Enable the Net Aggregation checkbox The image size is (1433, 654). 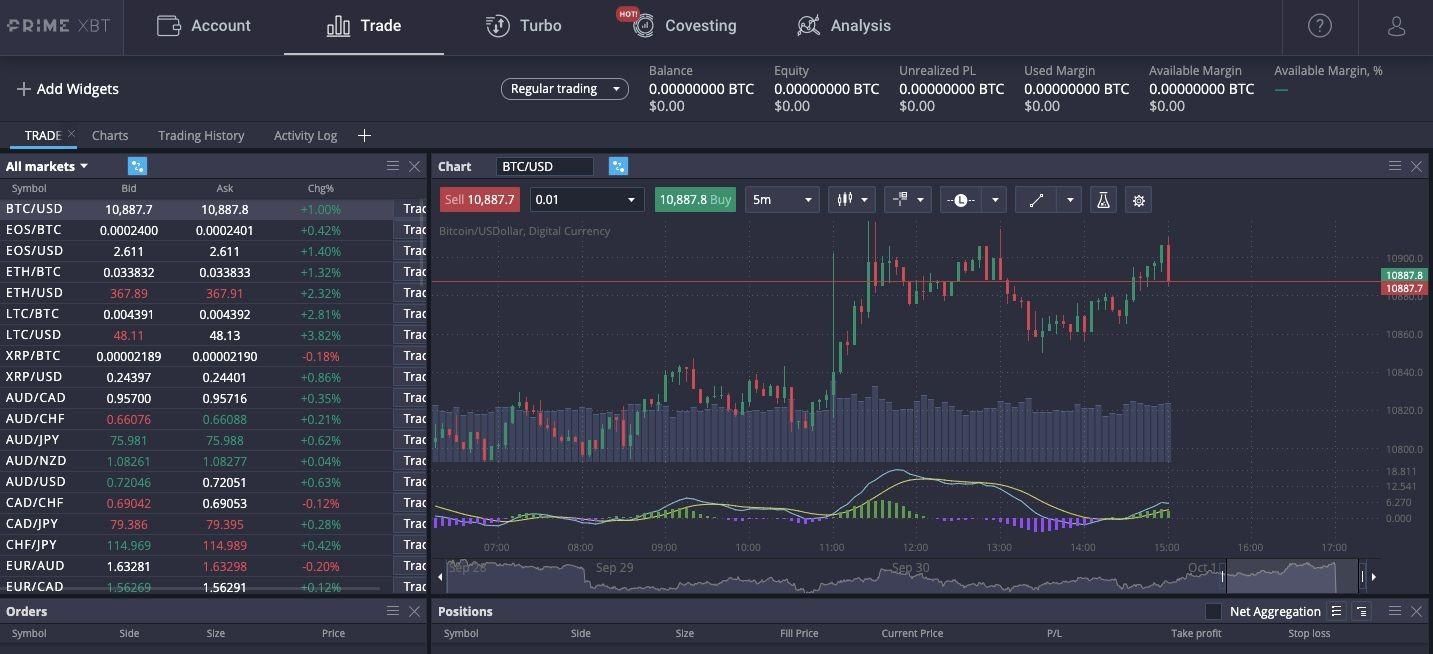[1213, 611]
